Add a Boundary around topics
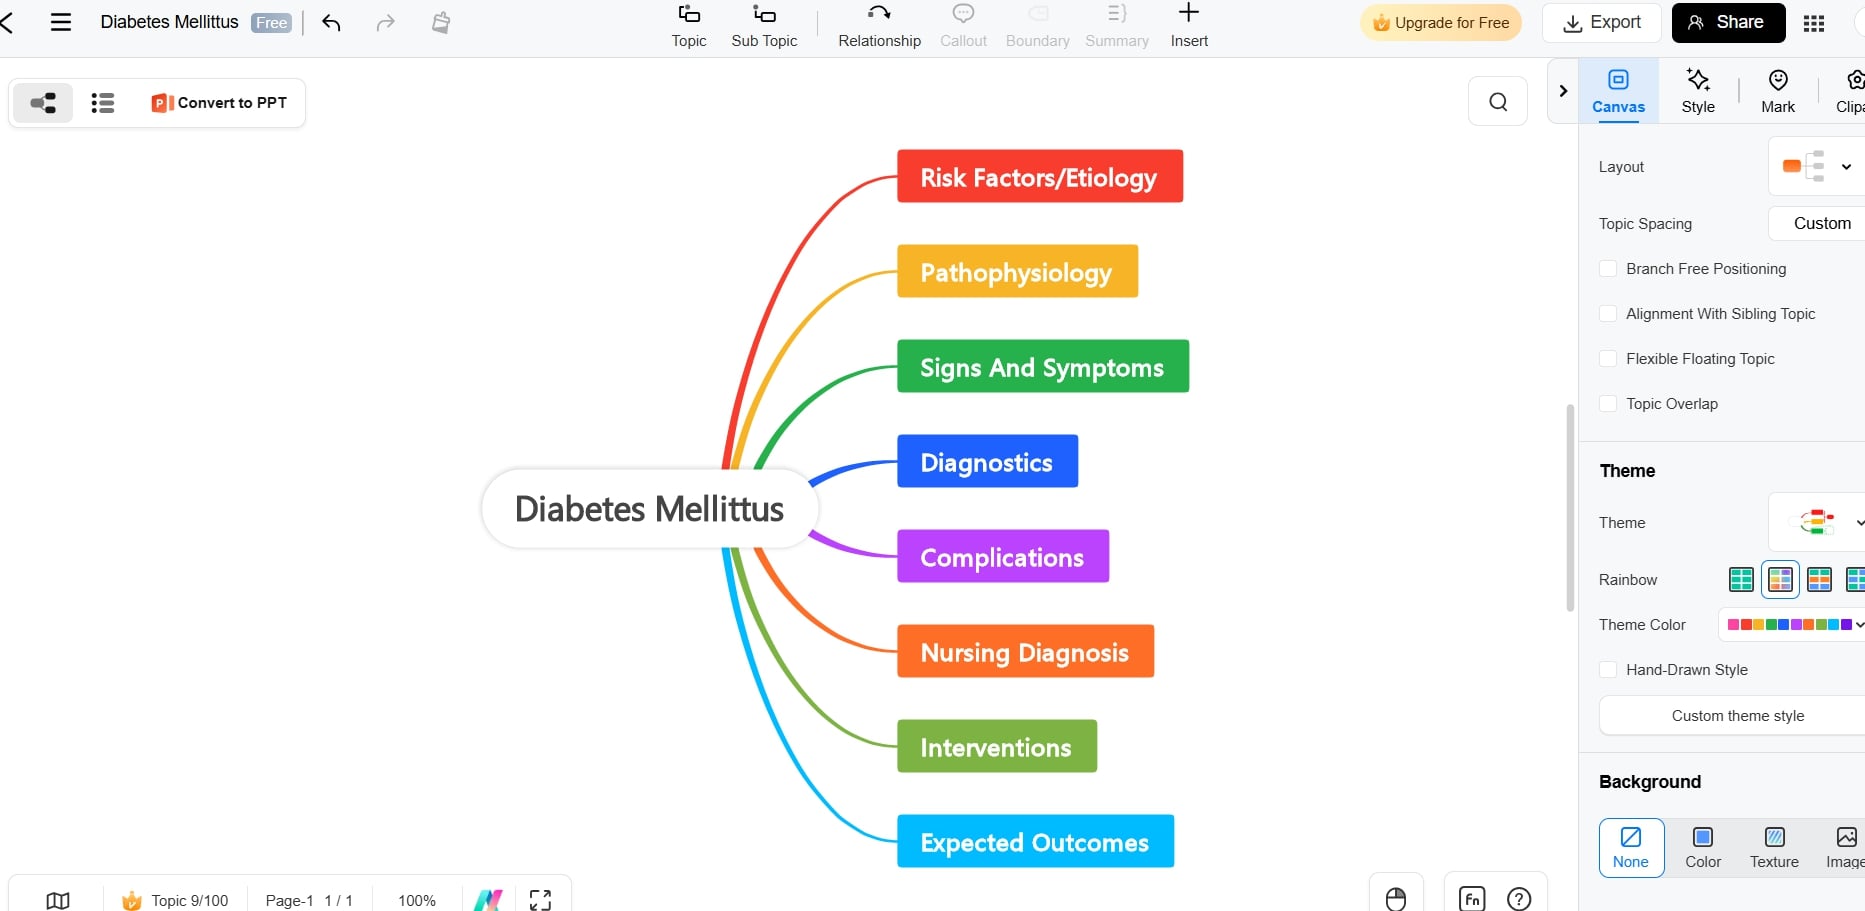The width and height of the screenshot is (1865, 911). pos(1037,25)
